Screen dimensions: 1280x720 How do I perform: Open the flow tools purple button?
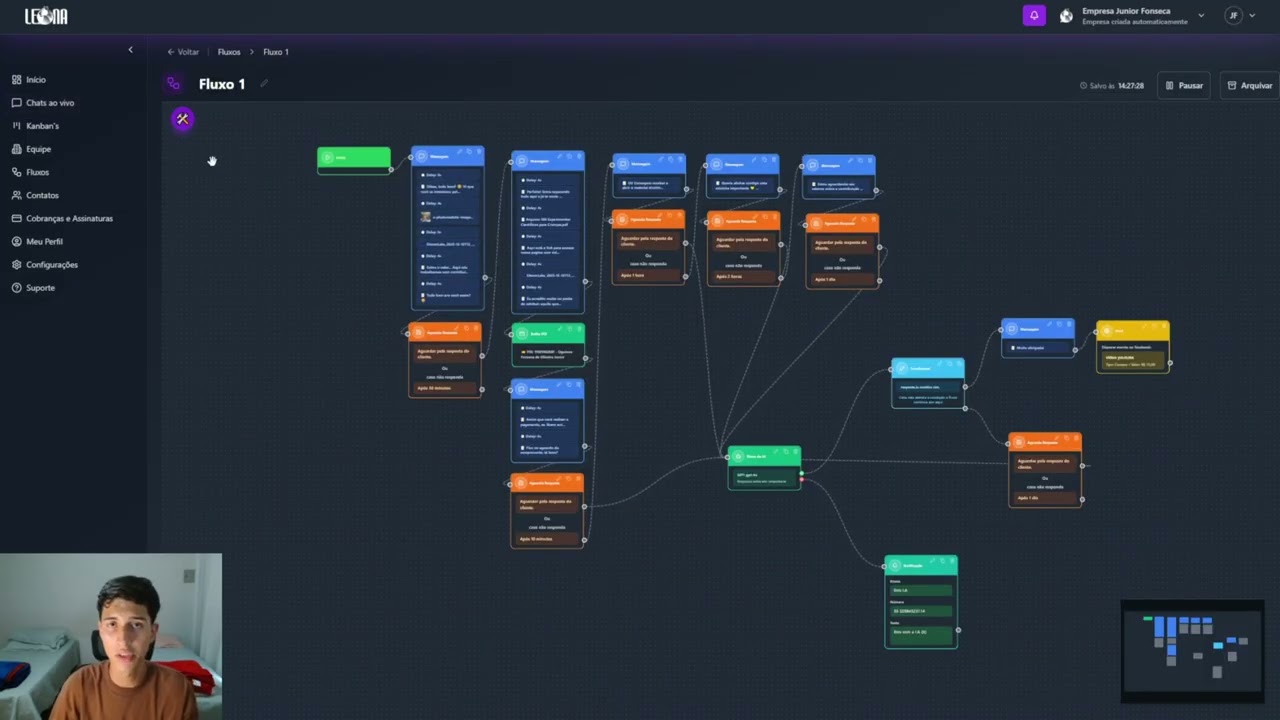click(182, 119)
